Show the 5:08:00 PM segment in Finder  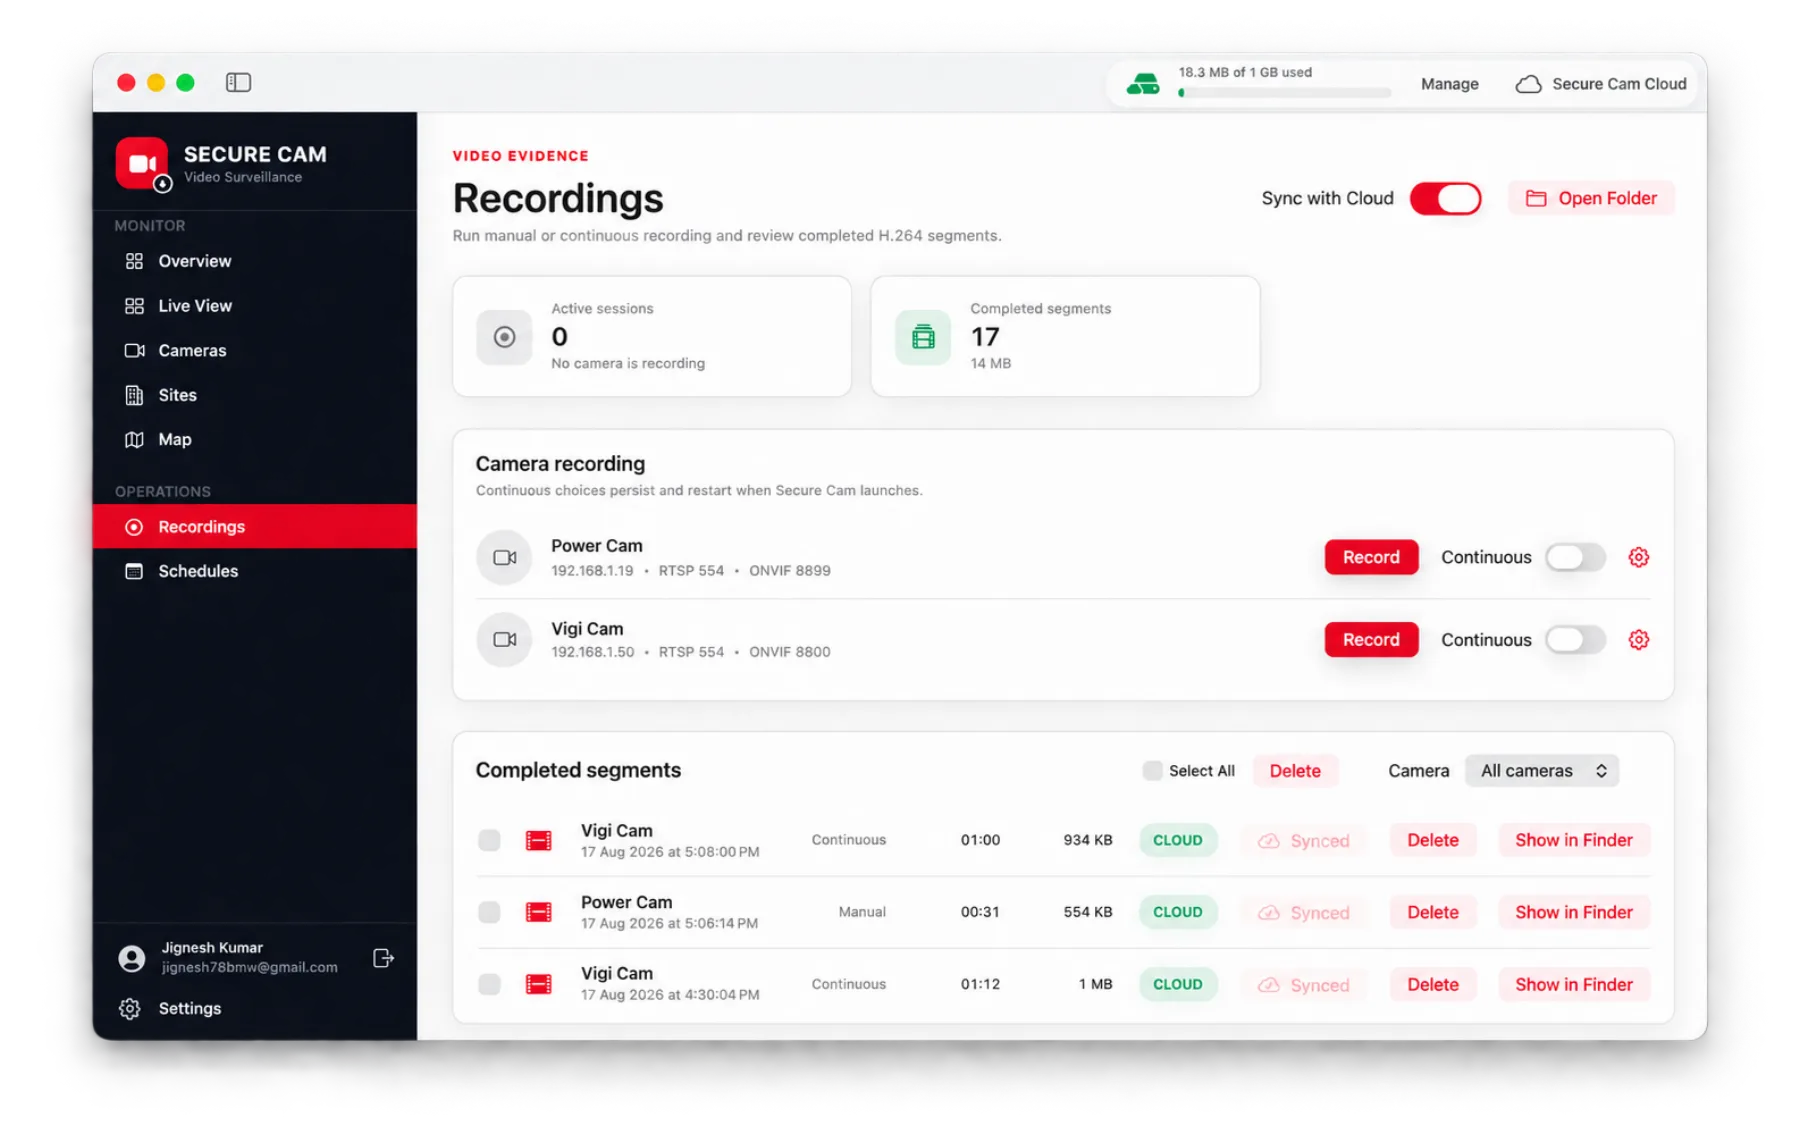(x=1574, y=840)
